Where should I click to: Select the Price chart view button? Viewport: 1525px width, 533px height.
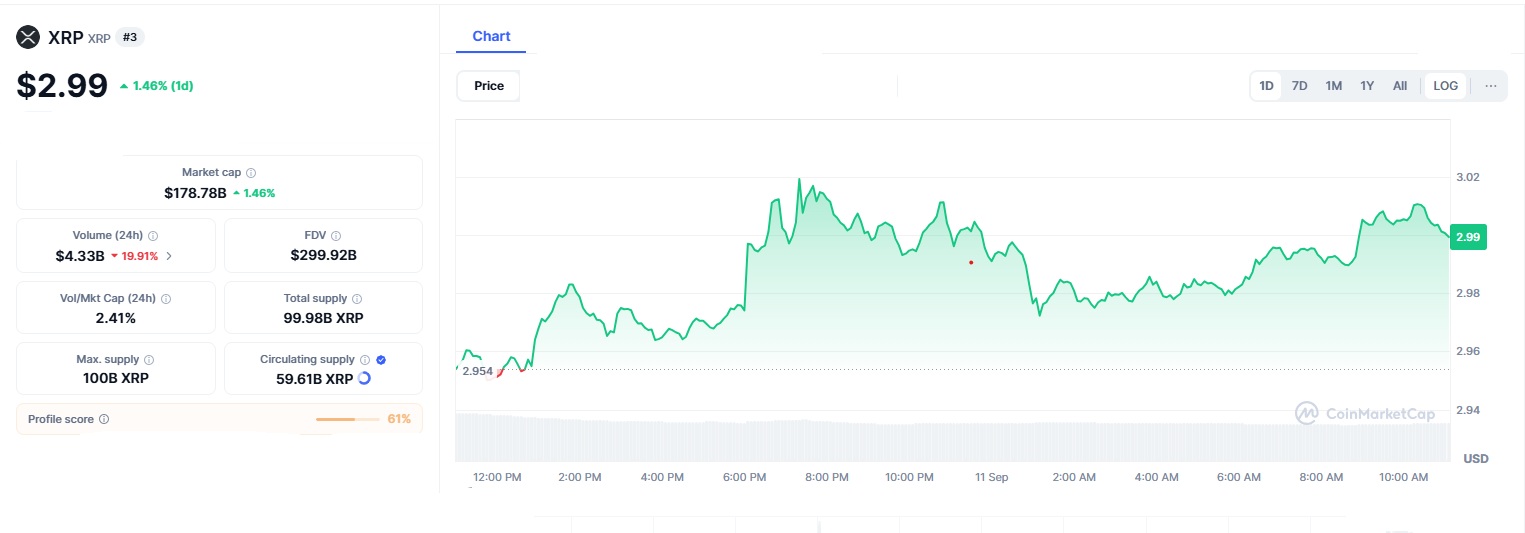pyautogui.click(x=489, y=86)
